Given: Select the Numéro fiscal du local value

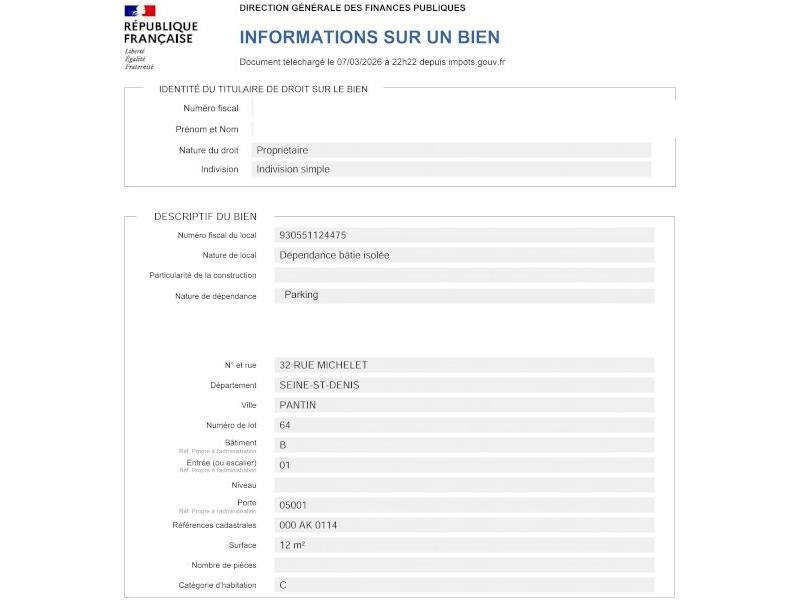Looking at the screenshot, I should pyautogui.click(x=464, y=235).
